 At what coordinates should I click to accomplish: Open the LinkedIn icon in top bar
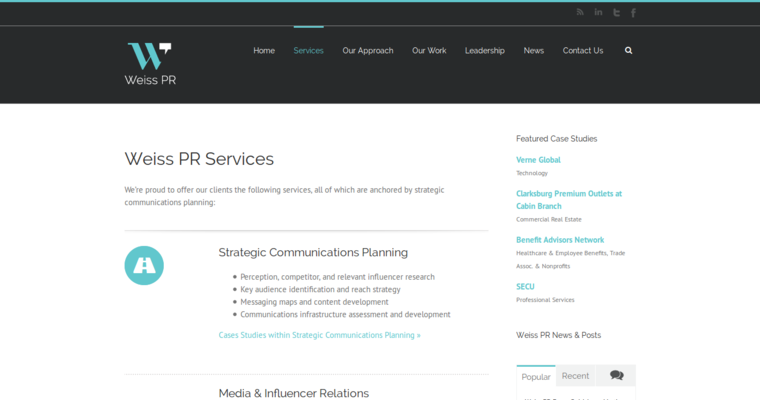click(598, 12)
